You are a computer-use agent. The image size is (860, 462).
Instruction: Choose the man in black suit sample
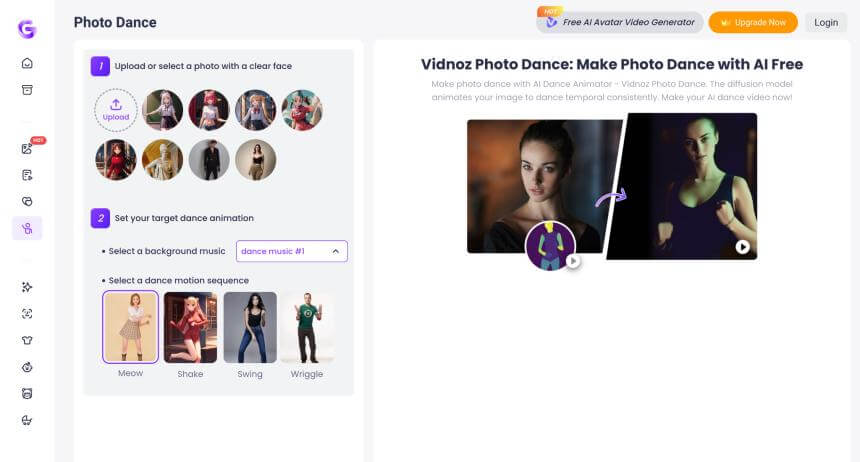(x=209, y=160)
